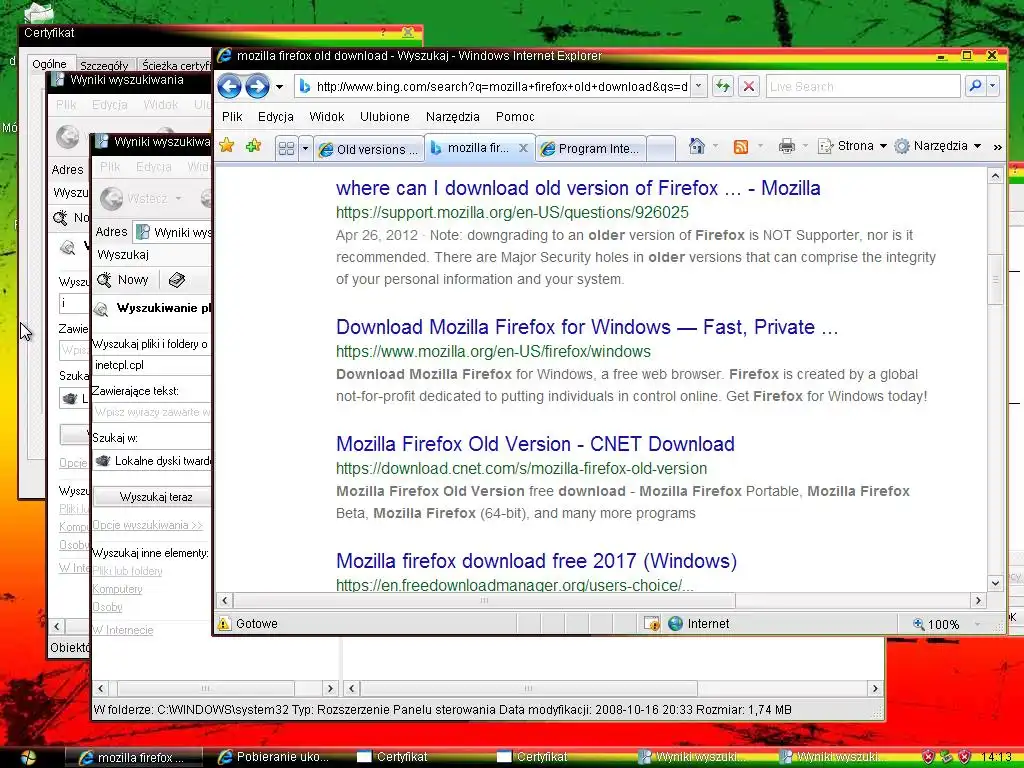Click the Windows Start button
Screen dimensions: 1024x768
click(28, 758)
